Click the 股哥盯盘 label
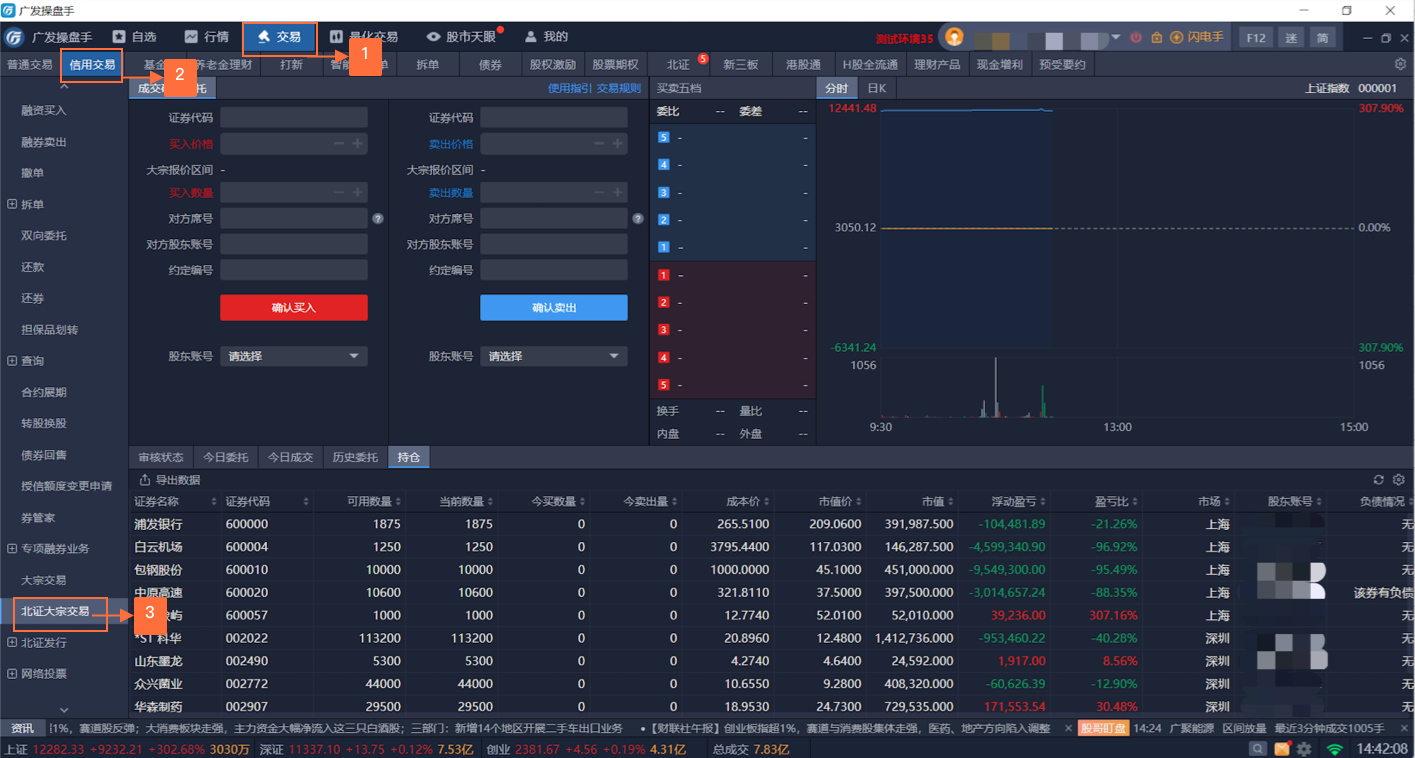This screenshot has height=758, width=1415. point(1104,728)
